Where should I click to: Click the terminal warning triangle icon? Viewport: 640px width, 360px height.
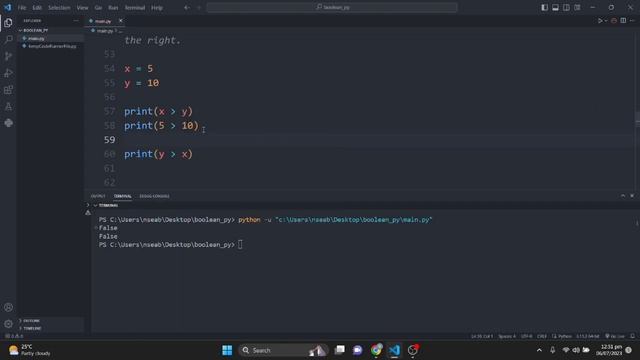coord(88,213)
